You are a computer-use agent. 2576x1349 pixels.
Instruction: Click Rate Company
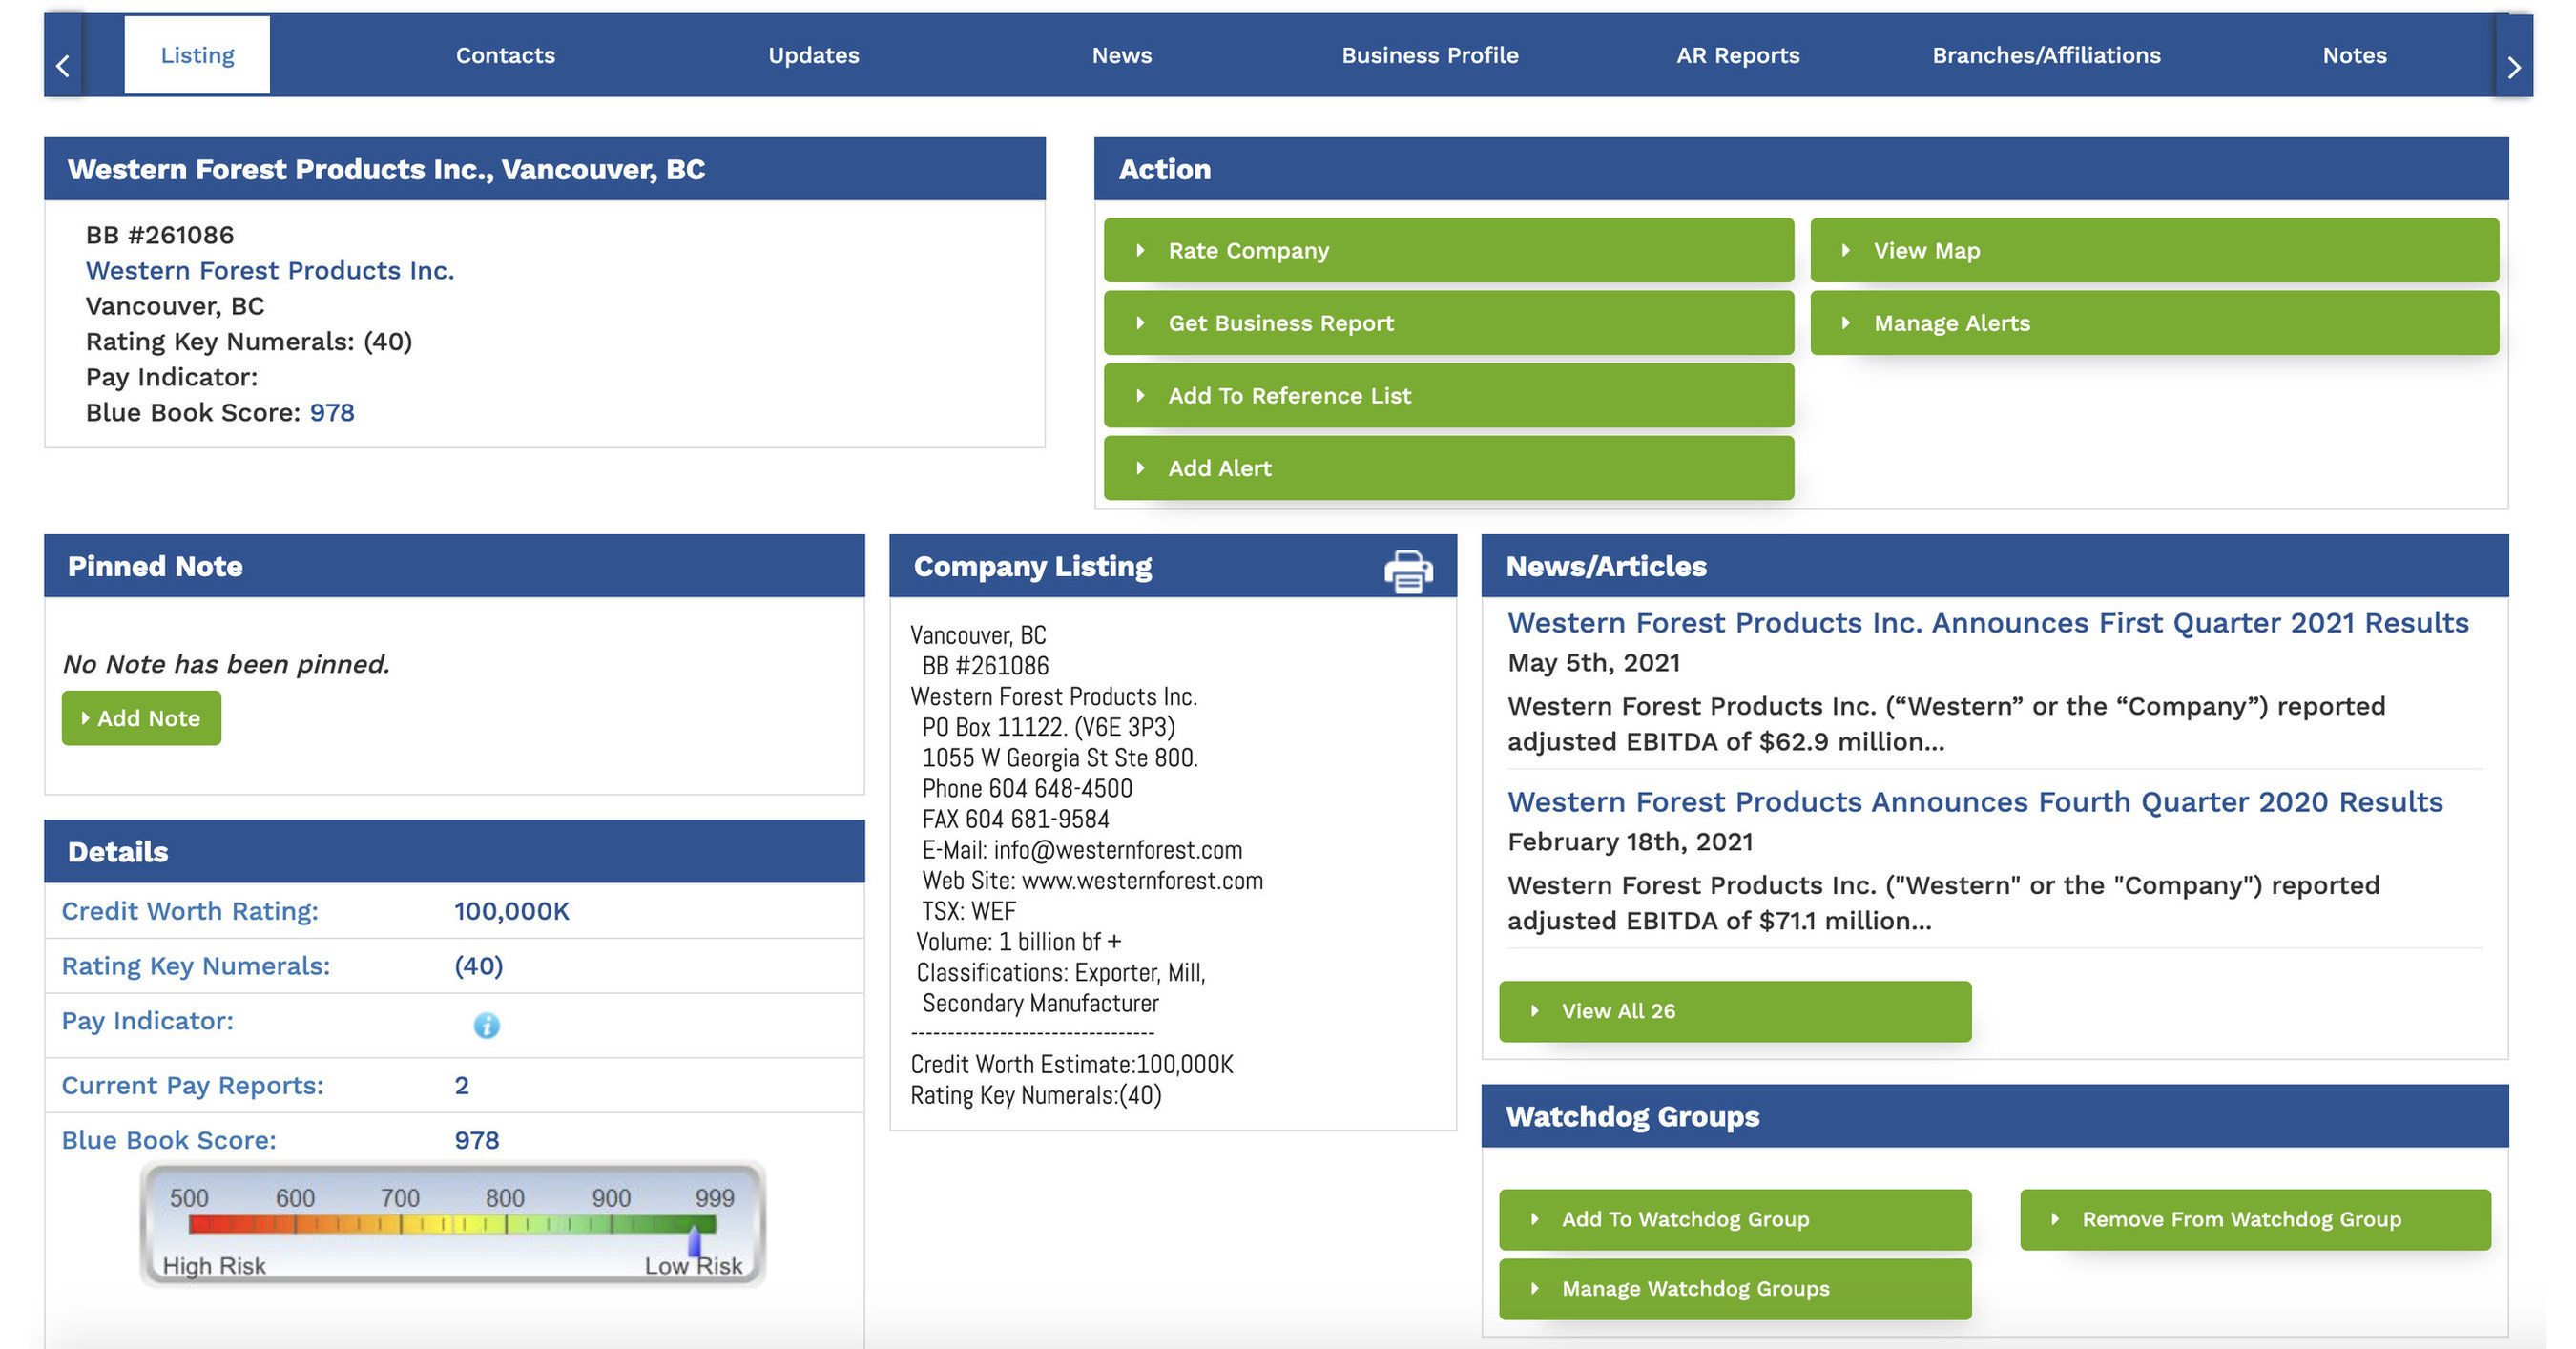pos(1447,250)
